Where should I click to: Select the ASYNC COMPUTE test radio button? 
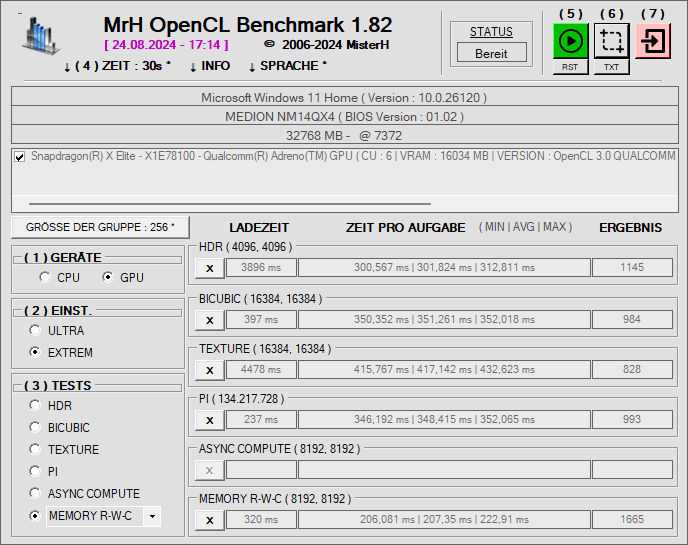tap(35, 493)
